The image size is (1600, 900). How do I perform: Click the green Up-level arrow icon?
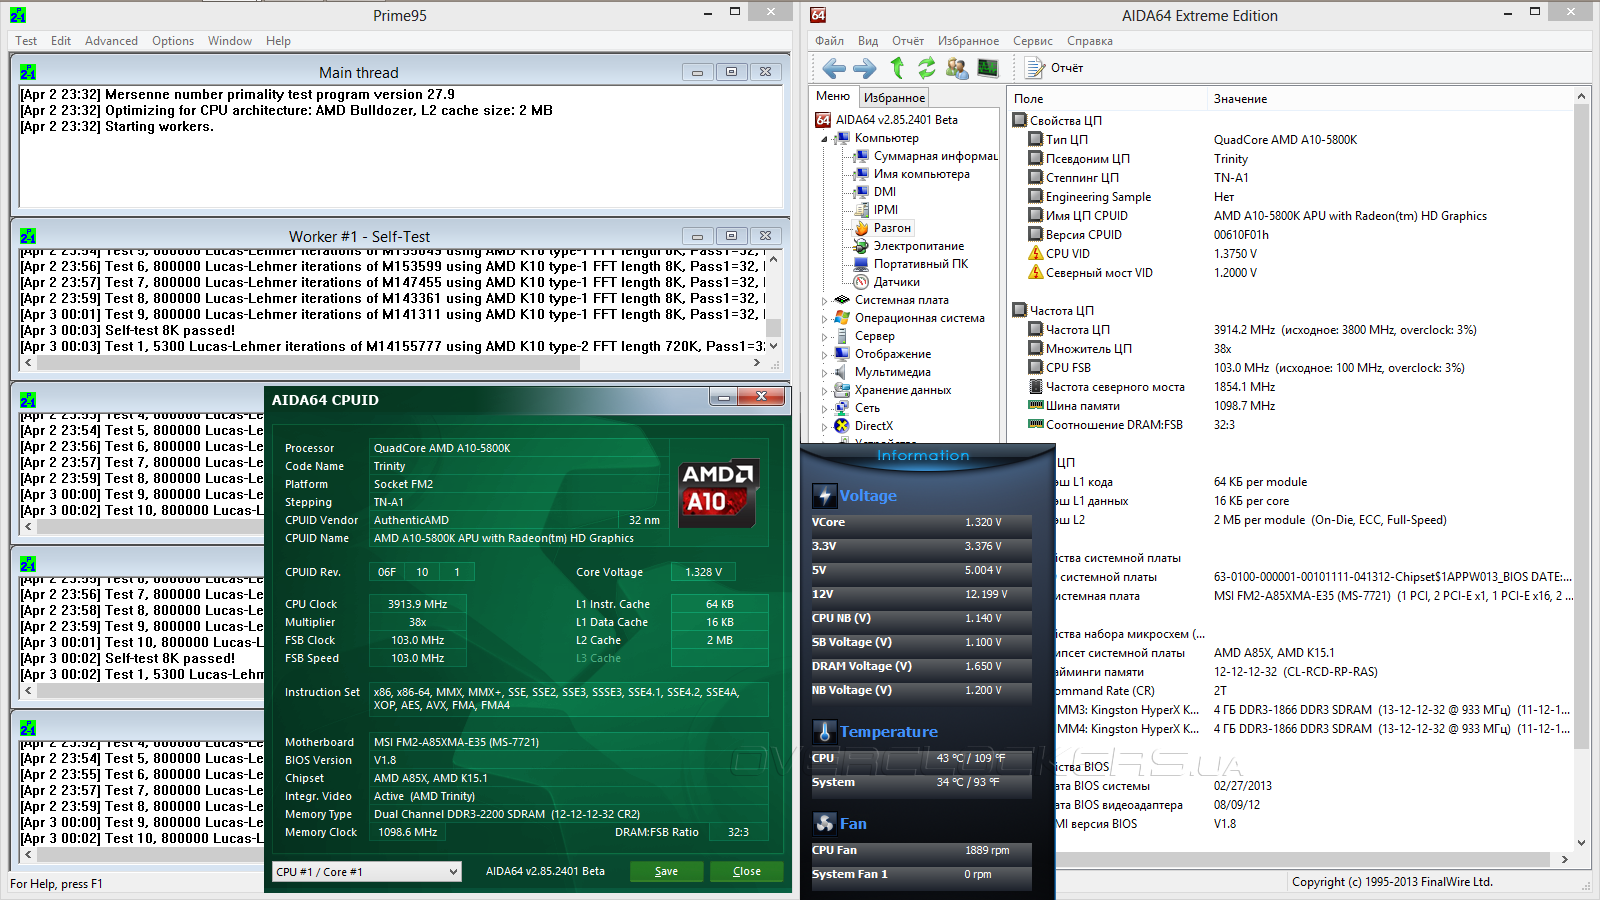pyautogui.click(x=897, y=68)
